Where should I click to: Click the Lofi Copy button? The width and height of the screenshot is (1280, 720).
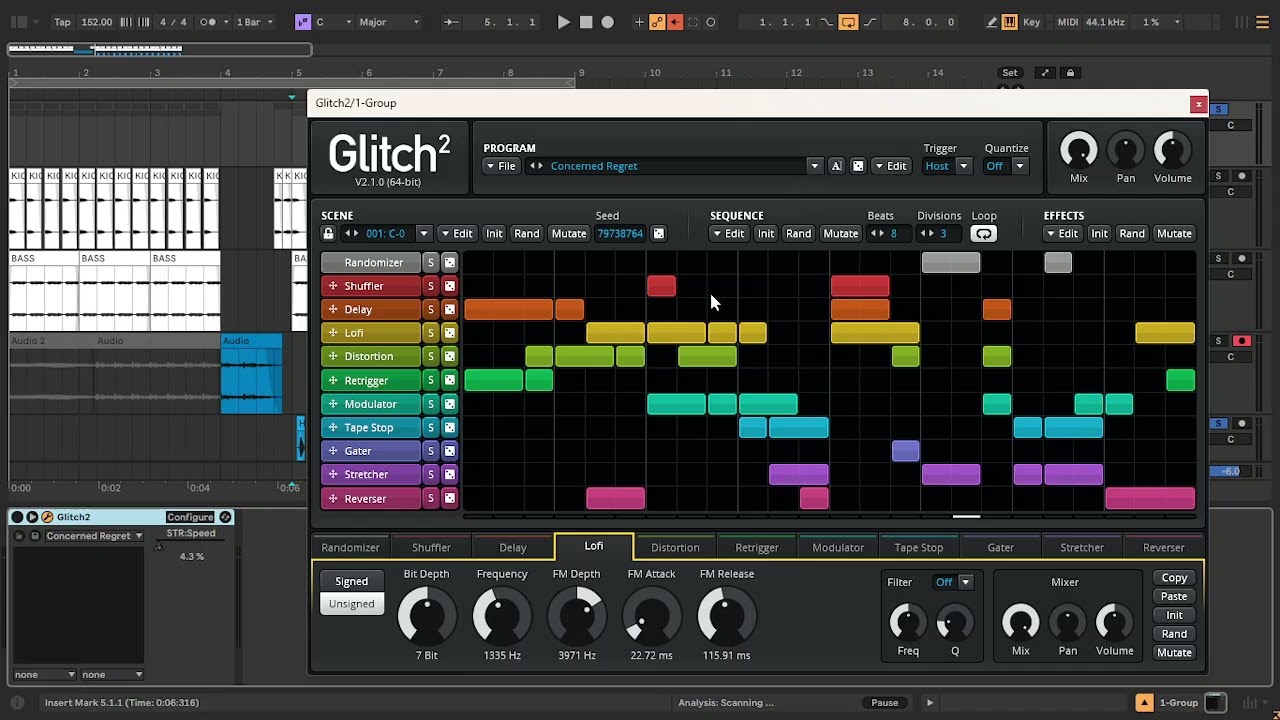coord(1174,578)
